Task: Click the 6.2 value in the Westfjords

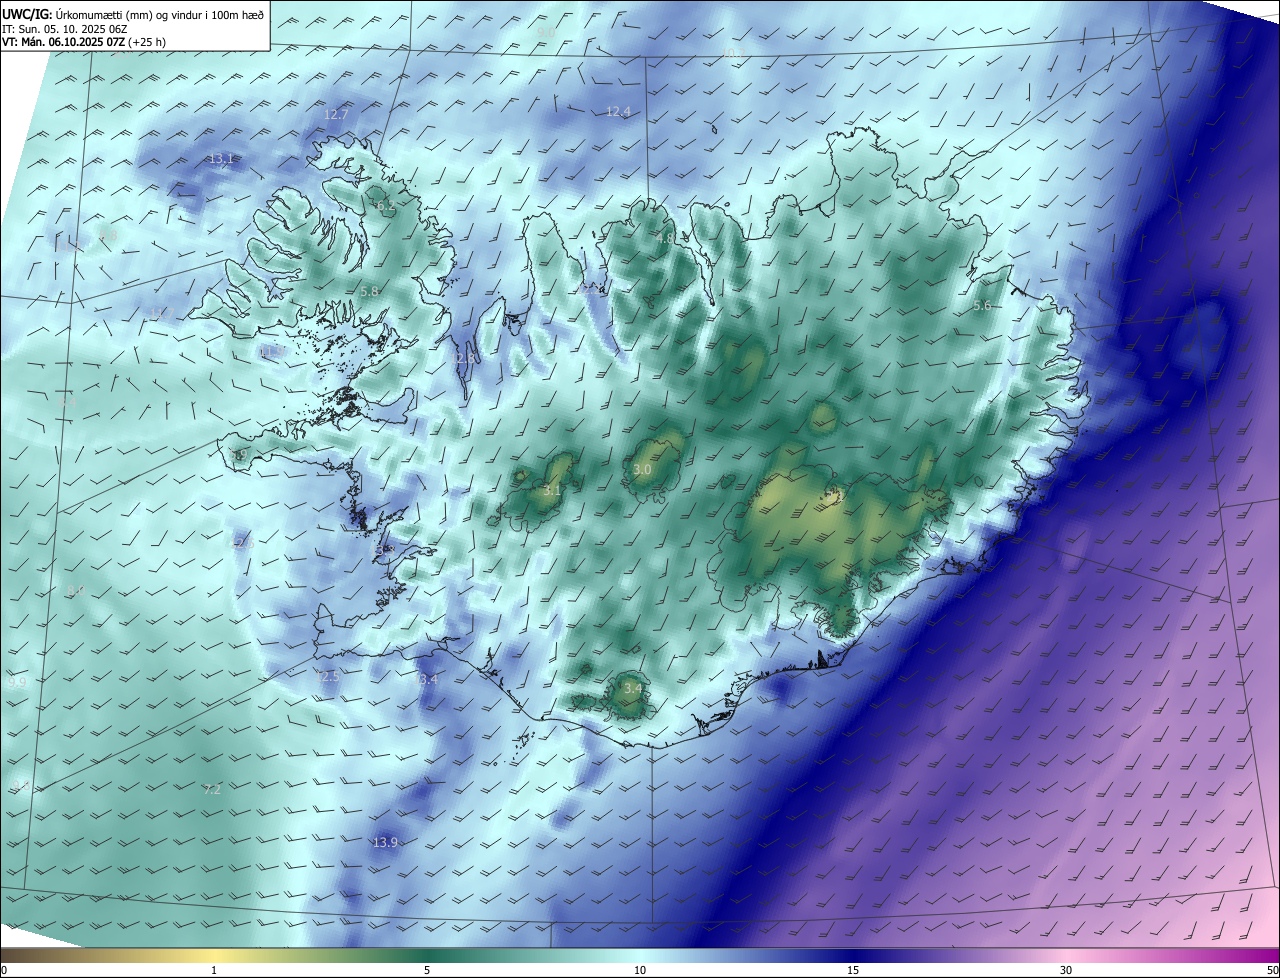Action: point(384,207)
